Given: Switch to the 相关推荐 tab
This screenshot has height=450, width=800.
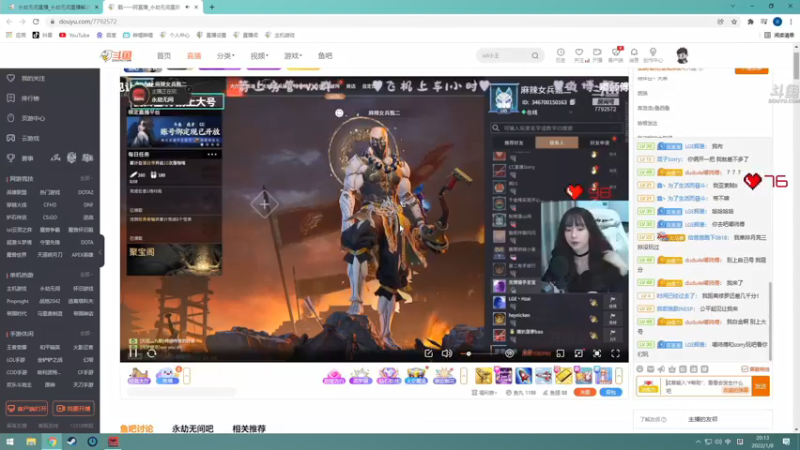Looking at the screenshot, I should tap(249, 429).
